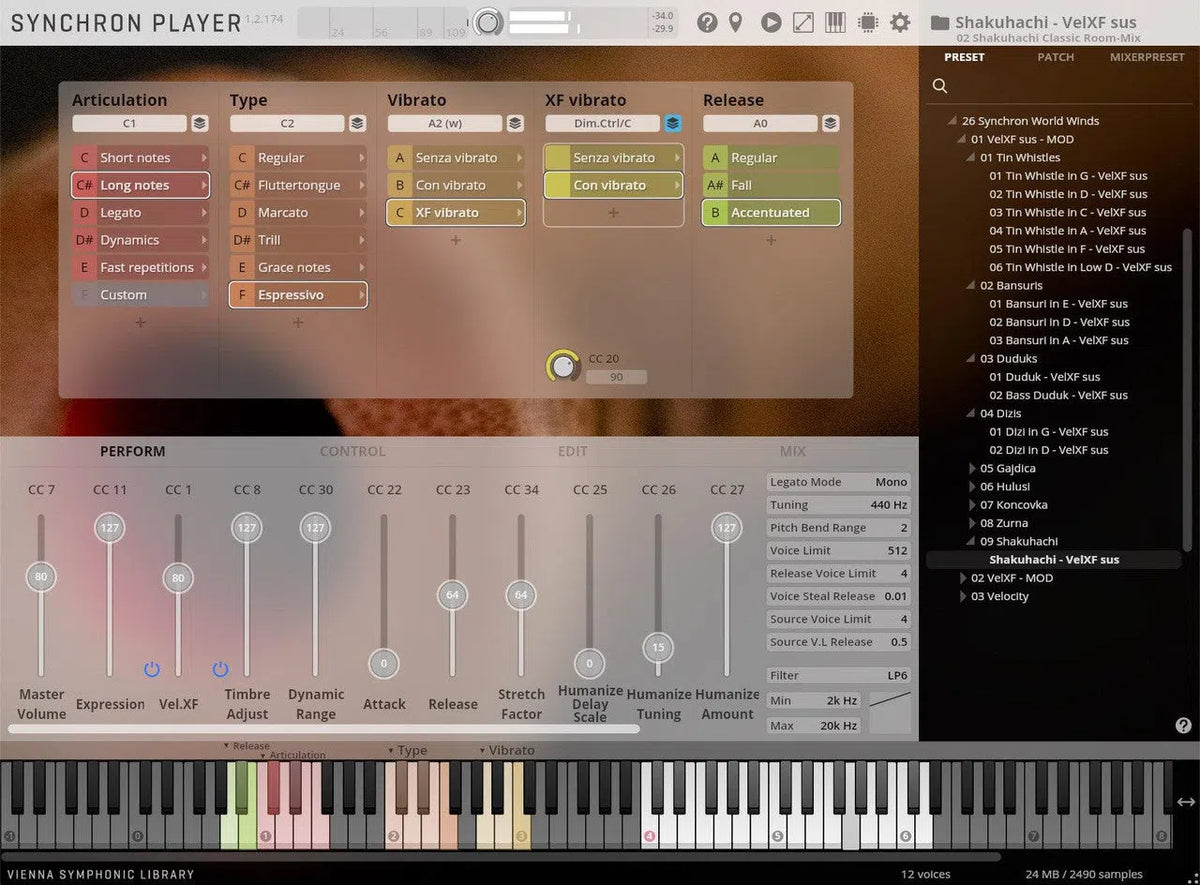Click the location pin icon
Image resolution: width=1200 pixels, height=885 pixels.
coord(736,22)
